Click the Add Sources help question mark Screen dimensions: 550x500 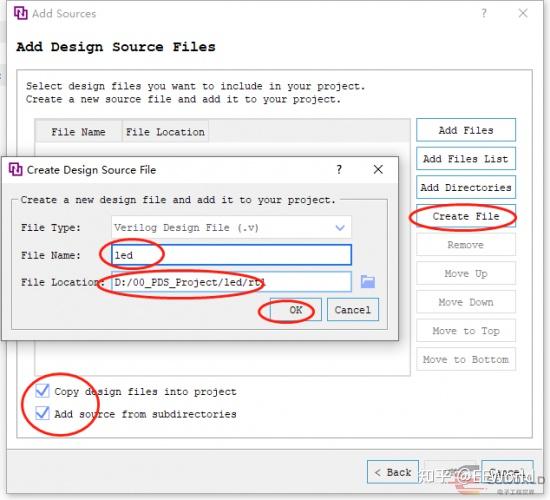point(484,13)
